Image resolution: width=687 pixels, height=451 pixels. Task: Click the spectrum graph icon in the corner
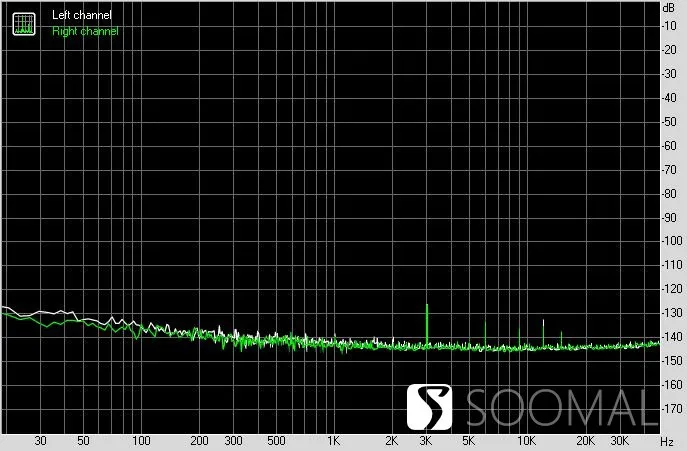[x=24, y=24]
